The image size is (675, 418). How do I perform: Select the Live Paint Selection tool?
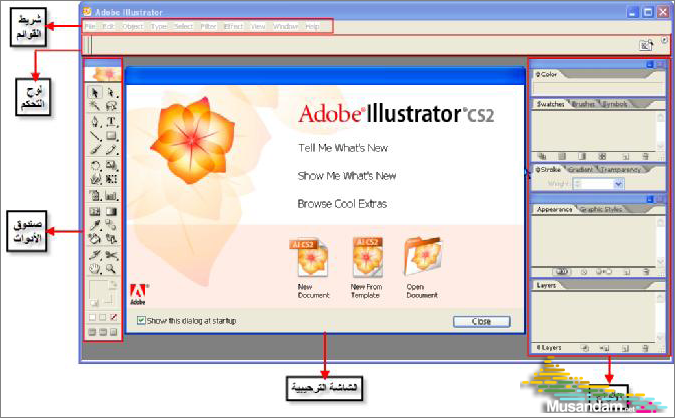tap(111, 238)
